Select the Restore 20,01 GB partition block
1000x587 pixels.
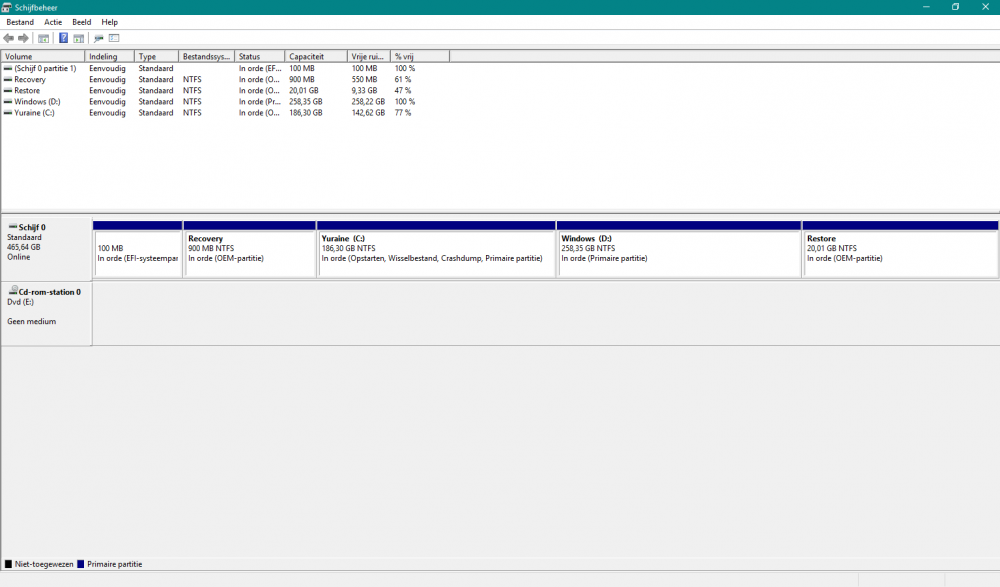(x=900, y=253)
